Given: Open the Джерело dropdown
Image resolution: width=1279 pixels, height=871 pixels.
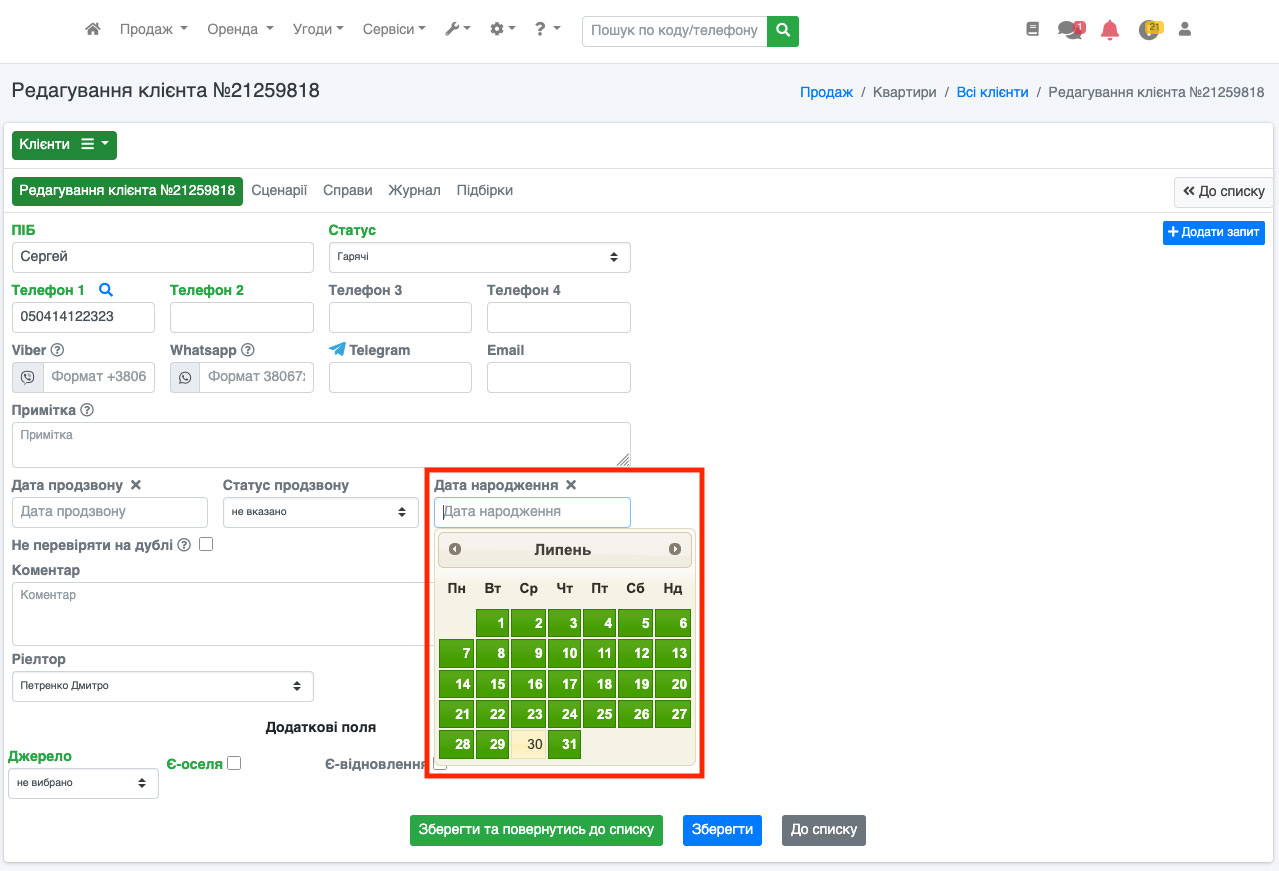Looking at the screenshot, I should (x=83, y=783).
